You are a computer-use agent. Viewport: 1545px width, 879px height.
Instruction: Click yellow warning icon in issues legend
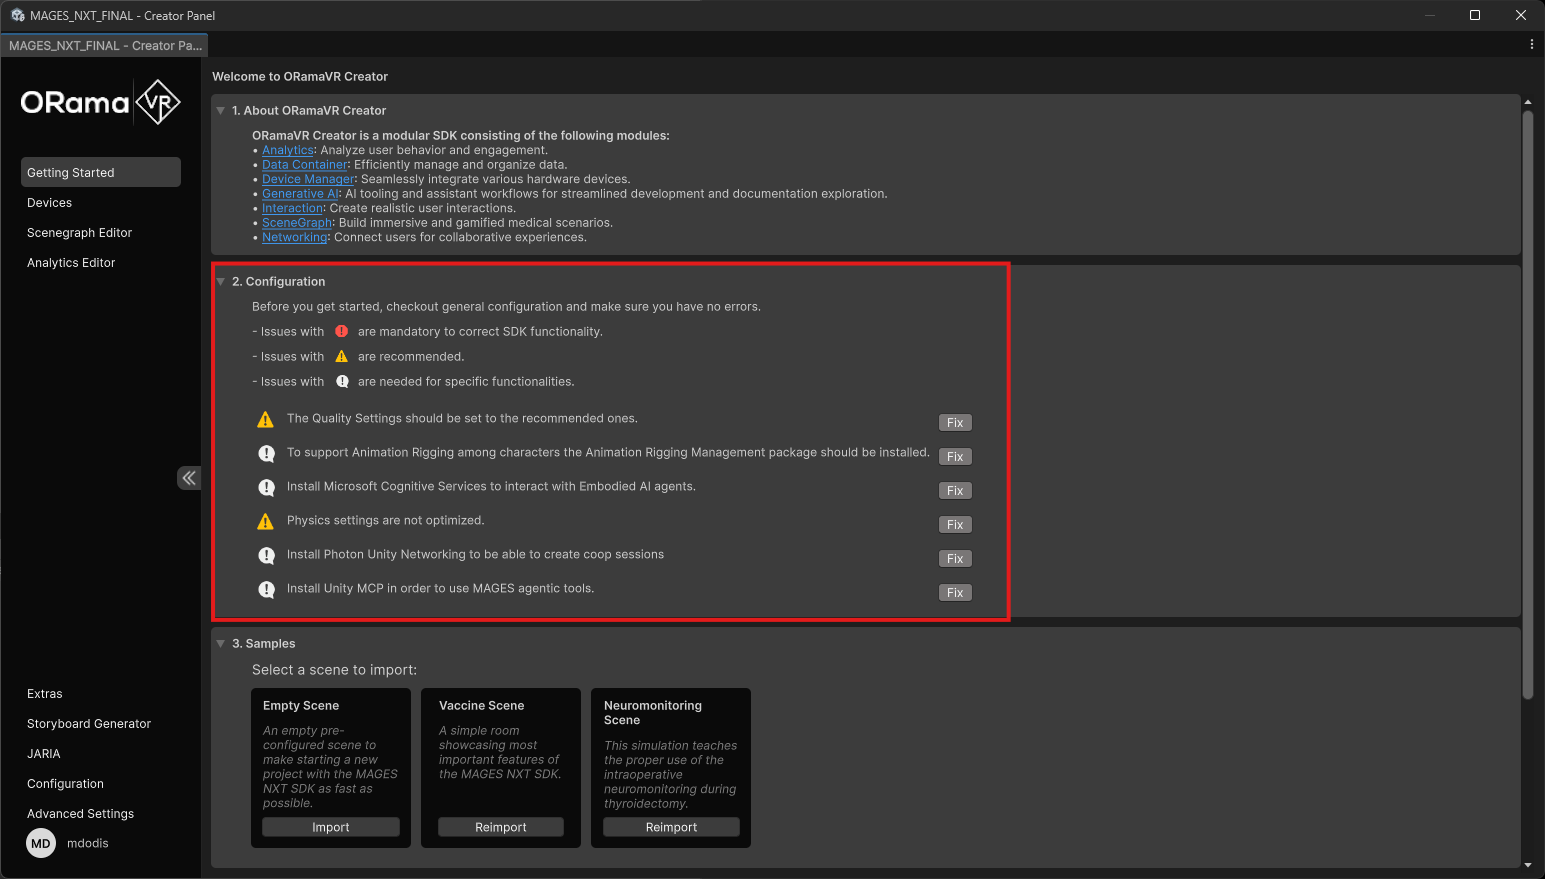(x=342, y=356)
